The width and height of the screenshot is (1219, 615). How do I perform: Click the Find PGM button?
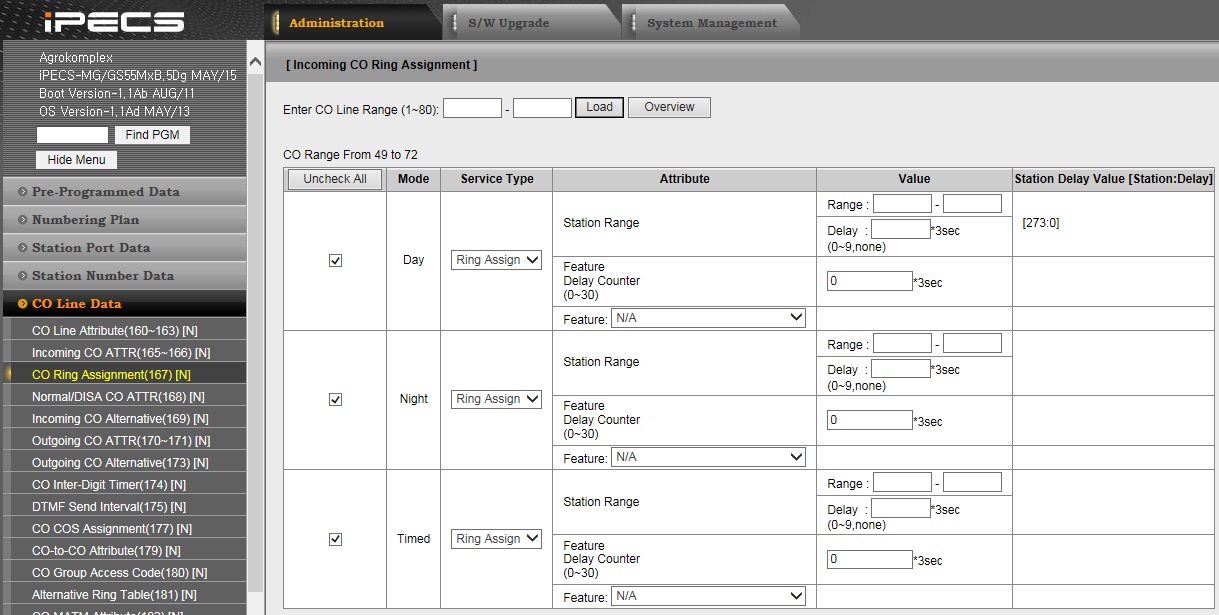pyautogui.click(x=152, y=135)
